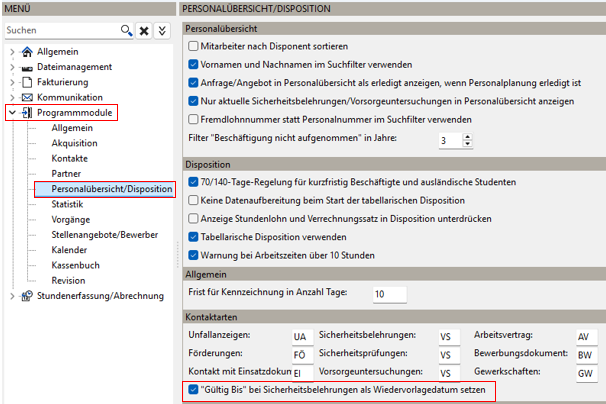This screenshot has width=606, height=404.
Task: Click the Fakturierung document icon
Action: pos(27,82)
